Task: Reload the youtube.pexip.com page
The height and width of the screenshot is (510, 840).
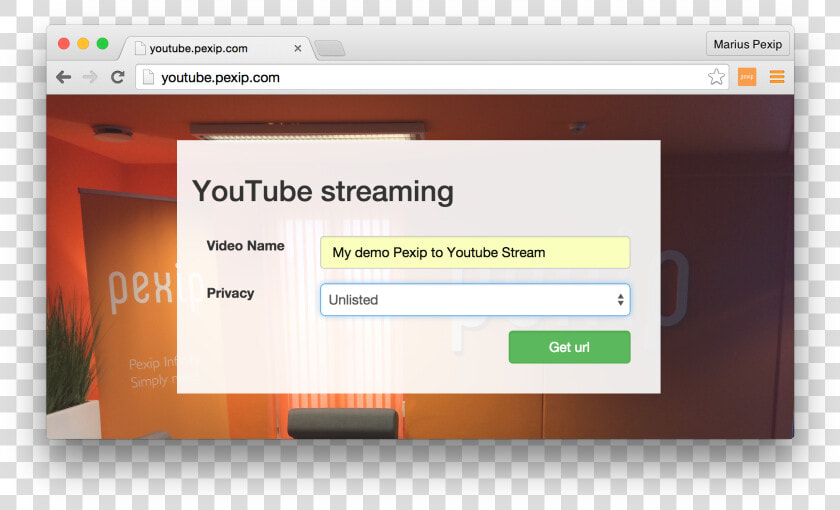Action: [118, 77]
